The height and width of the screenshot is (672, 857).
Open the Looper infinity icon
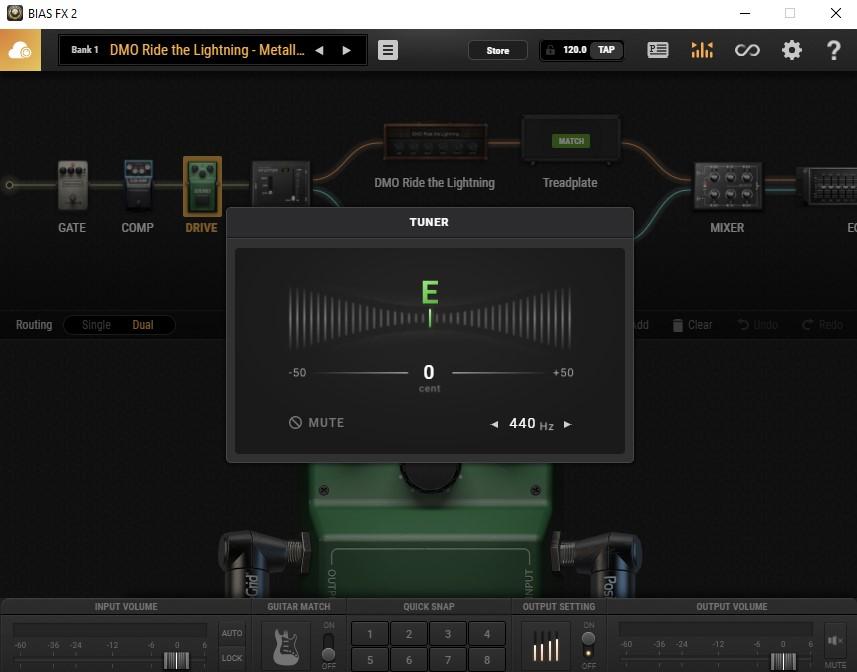[x=747, y=50]
